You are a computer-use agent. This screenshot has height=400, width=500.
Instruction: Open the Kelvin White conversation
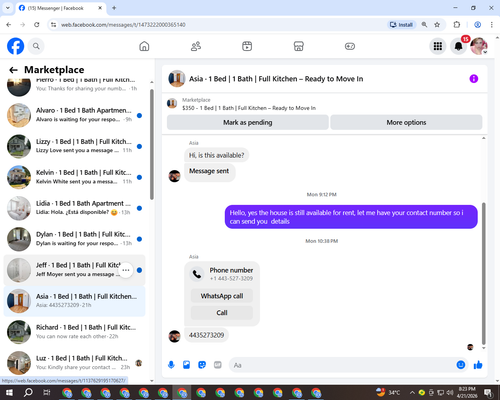pos(74,177)
